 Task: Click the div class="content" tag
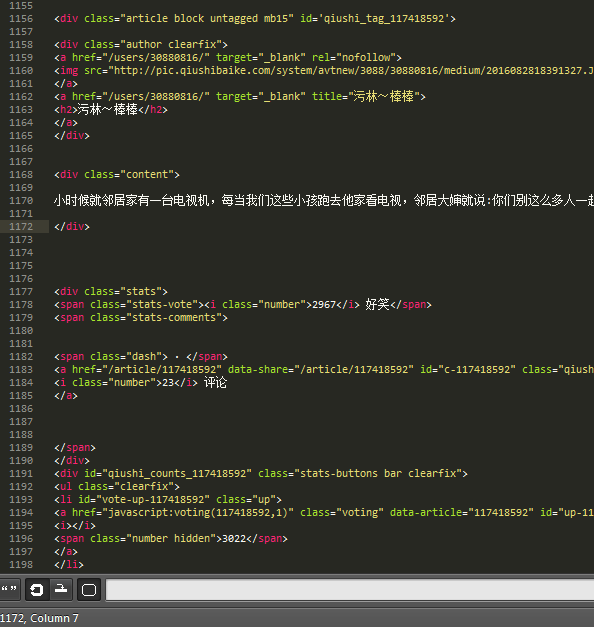click(x=117, y=174)
